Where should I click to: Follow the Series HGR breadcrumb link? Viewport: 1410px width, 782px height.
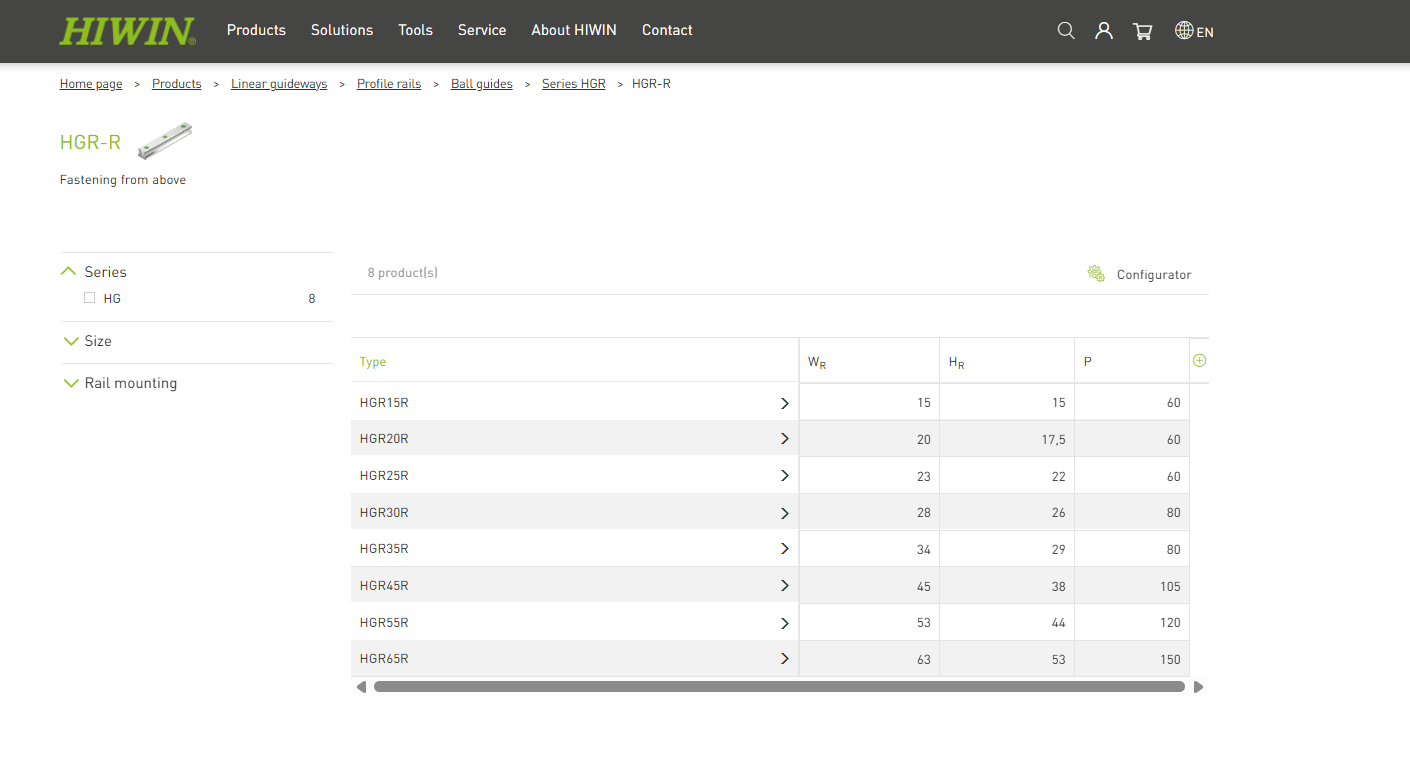coord(574,84)
